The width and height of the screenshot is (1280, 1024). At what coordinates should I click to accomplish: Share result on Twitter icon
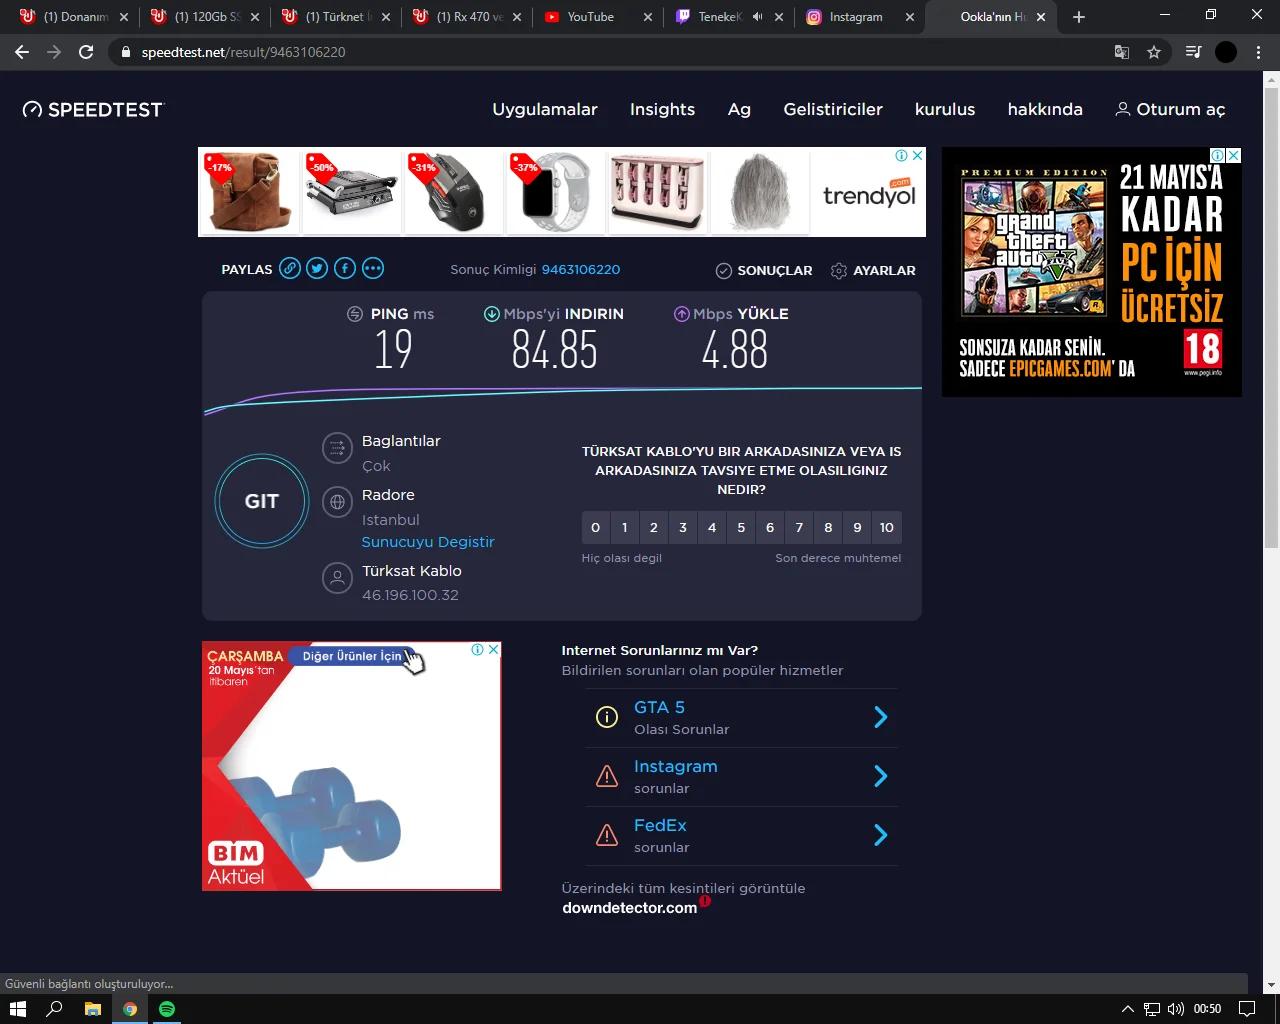(x=317, y=268)
